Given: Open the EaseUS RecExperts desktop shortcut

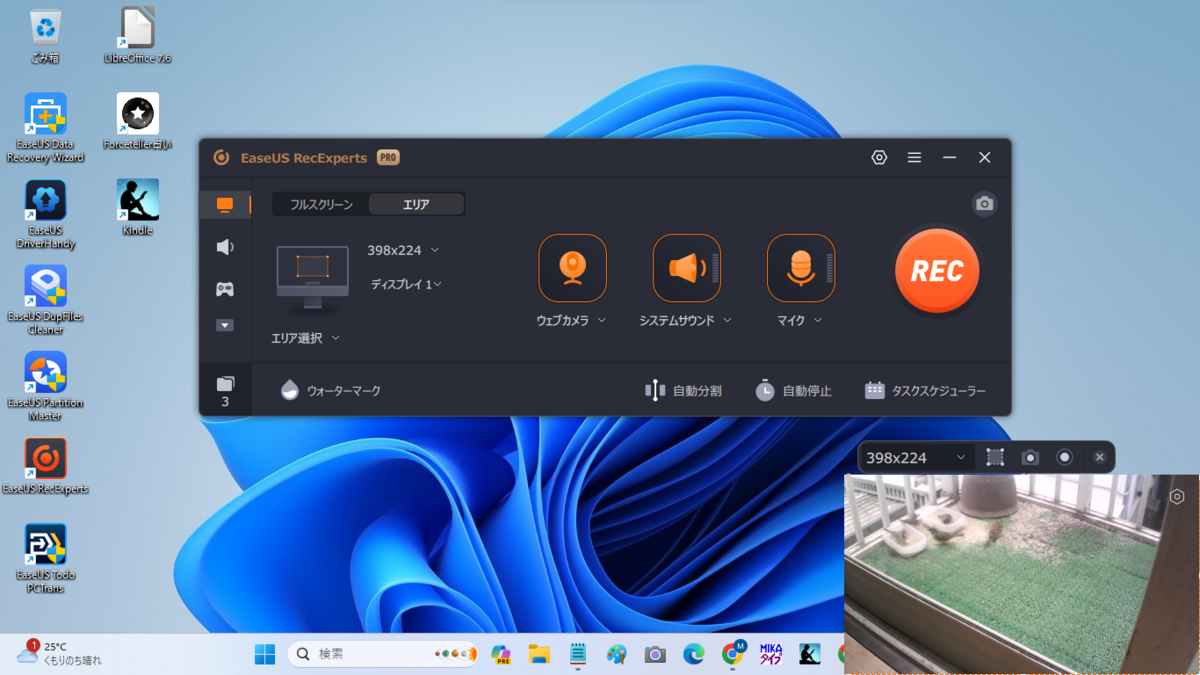Looking at the screenshot, I should (45, 467).
